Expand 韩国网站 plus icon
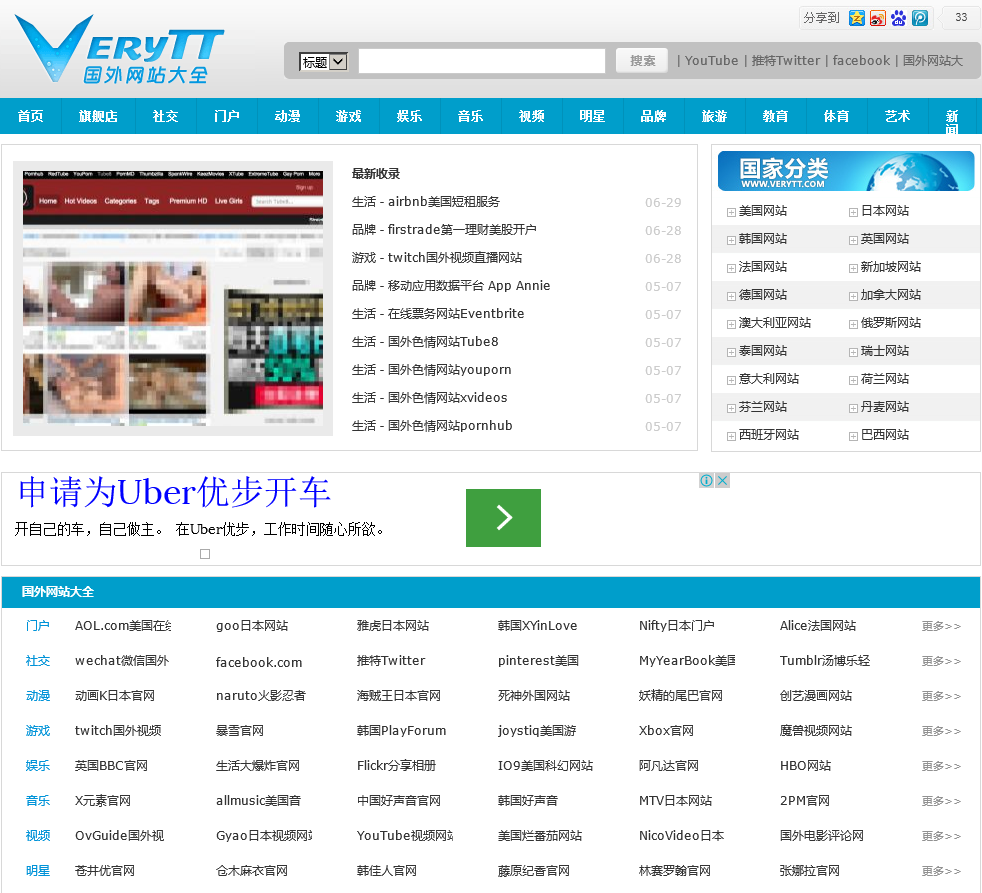This screenshot has width=982, height=893. 731,240
